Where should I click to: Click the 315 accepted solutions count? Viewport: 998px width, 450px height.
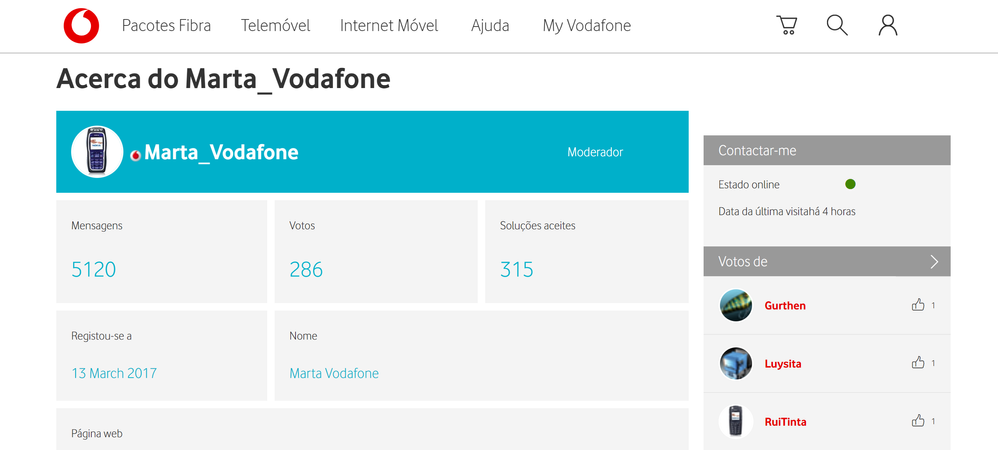coord(517,269)
